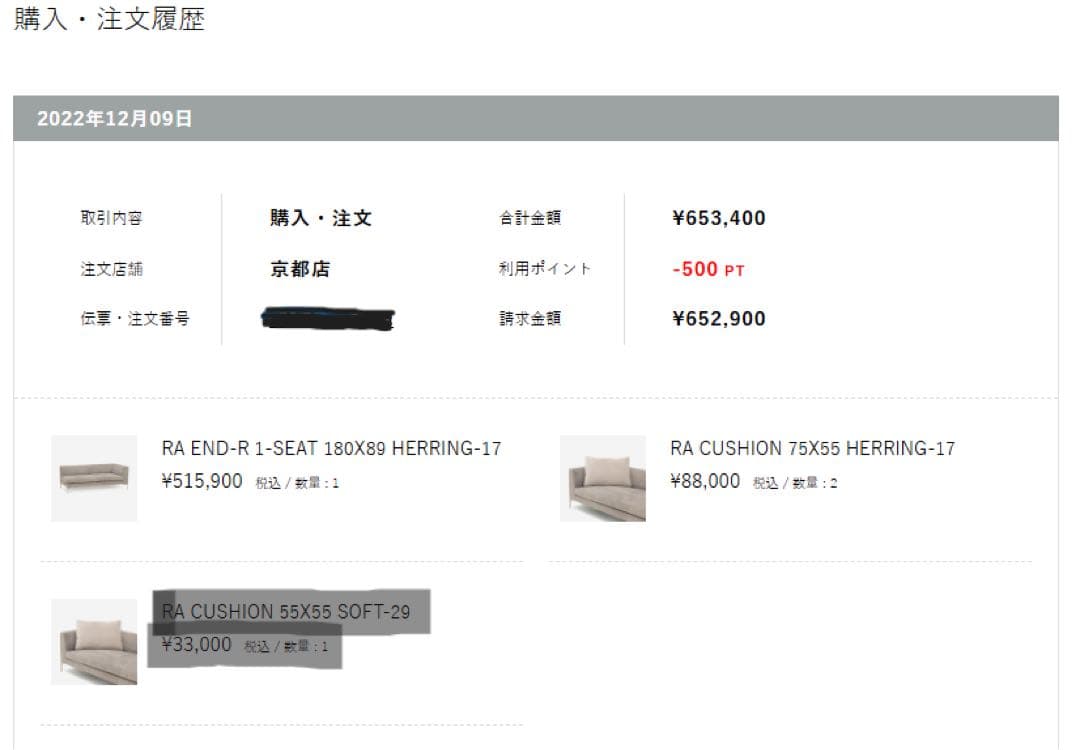The image size is (1080, 750).
Task: Open RA CUSHION 55X55 SOFT-29 product name
Action: [x=286, y=612]
